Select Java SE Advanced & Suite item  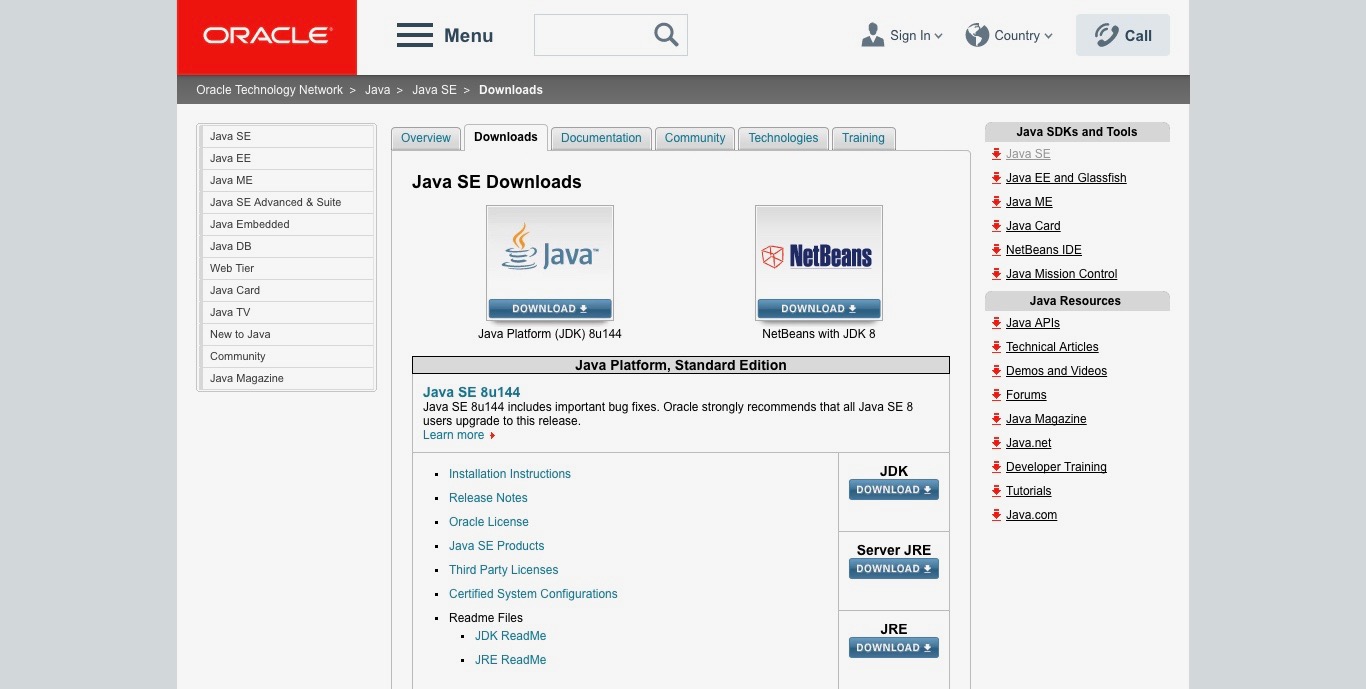click(x=288, y=202)
